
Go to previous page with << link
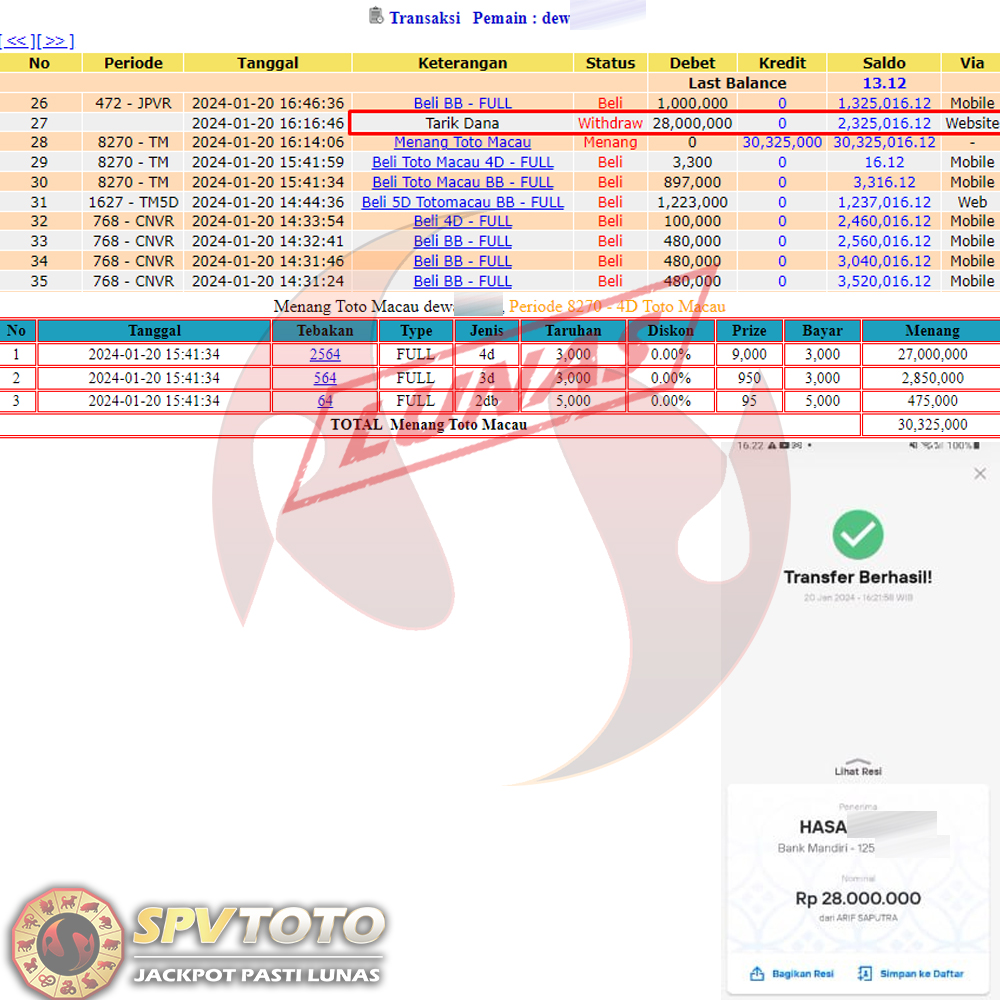click(x=17, y=41)
